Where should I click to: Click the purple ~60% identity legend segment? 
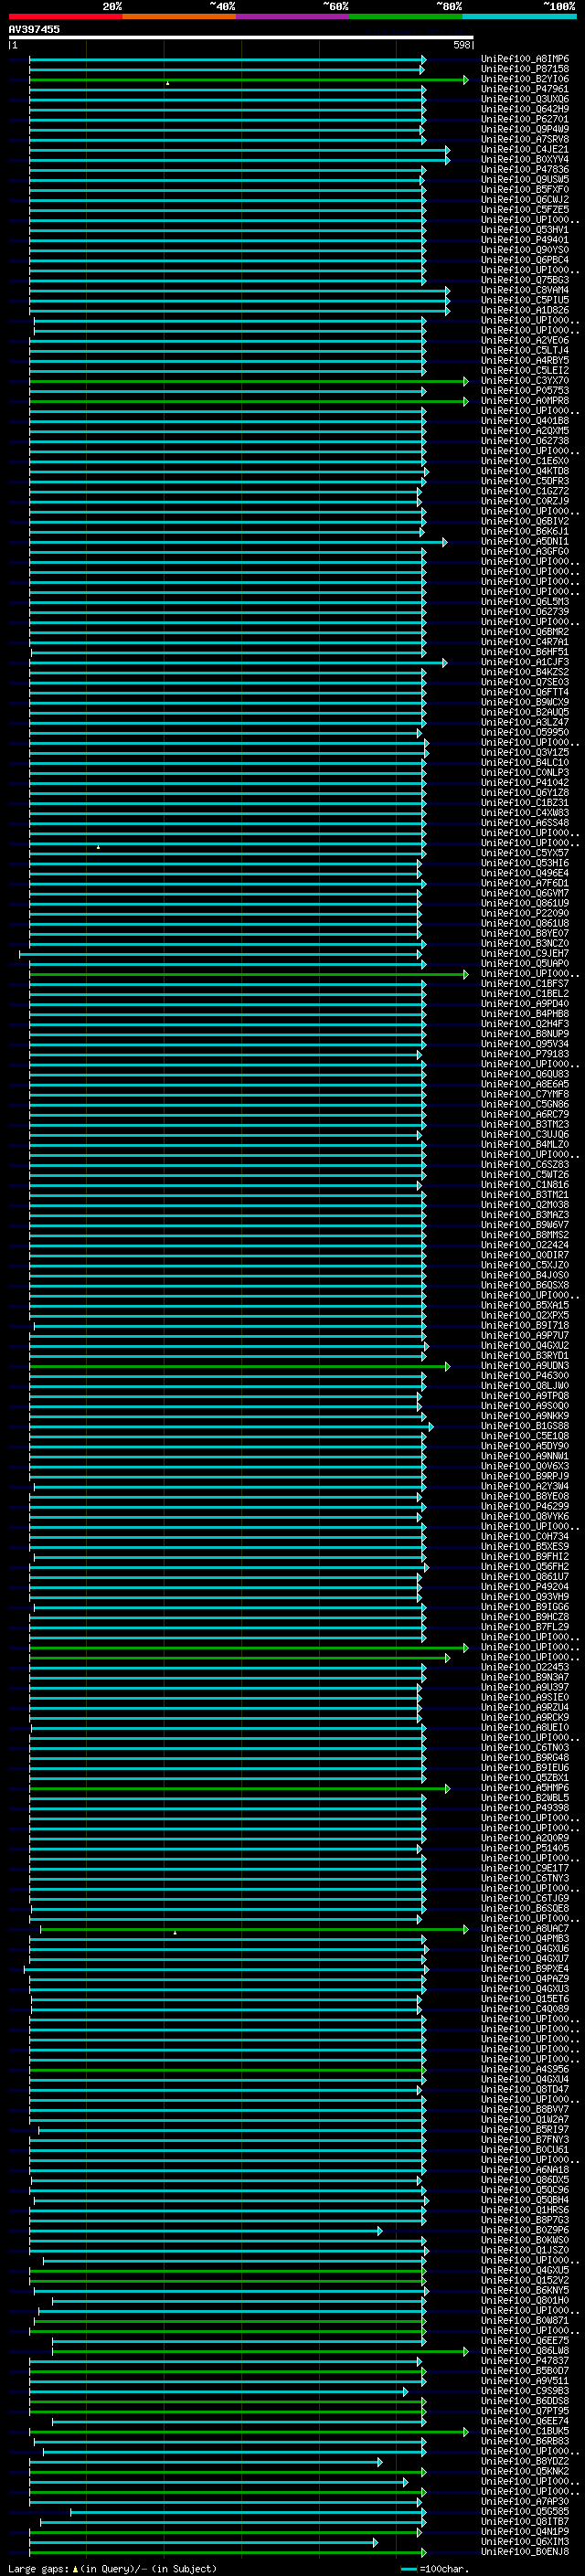coord(292,17)
